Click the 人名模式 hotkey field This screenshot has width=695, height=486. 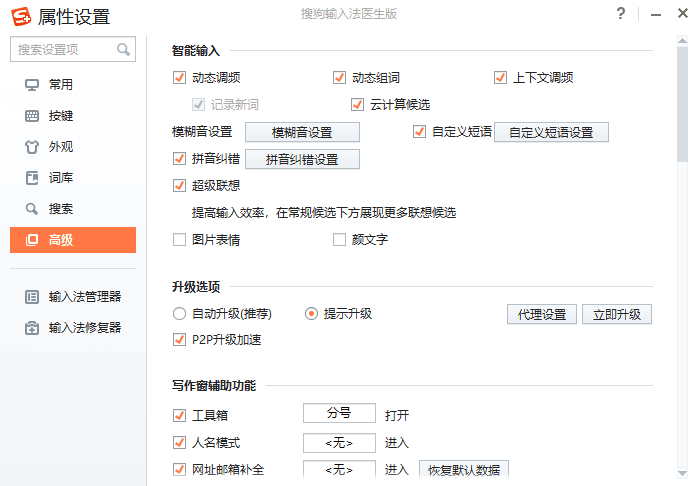(339, 443)
